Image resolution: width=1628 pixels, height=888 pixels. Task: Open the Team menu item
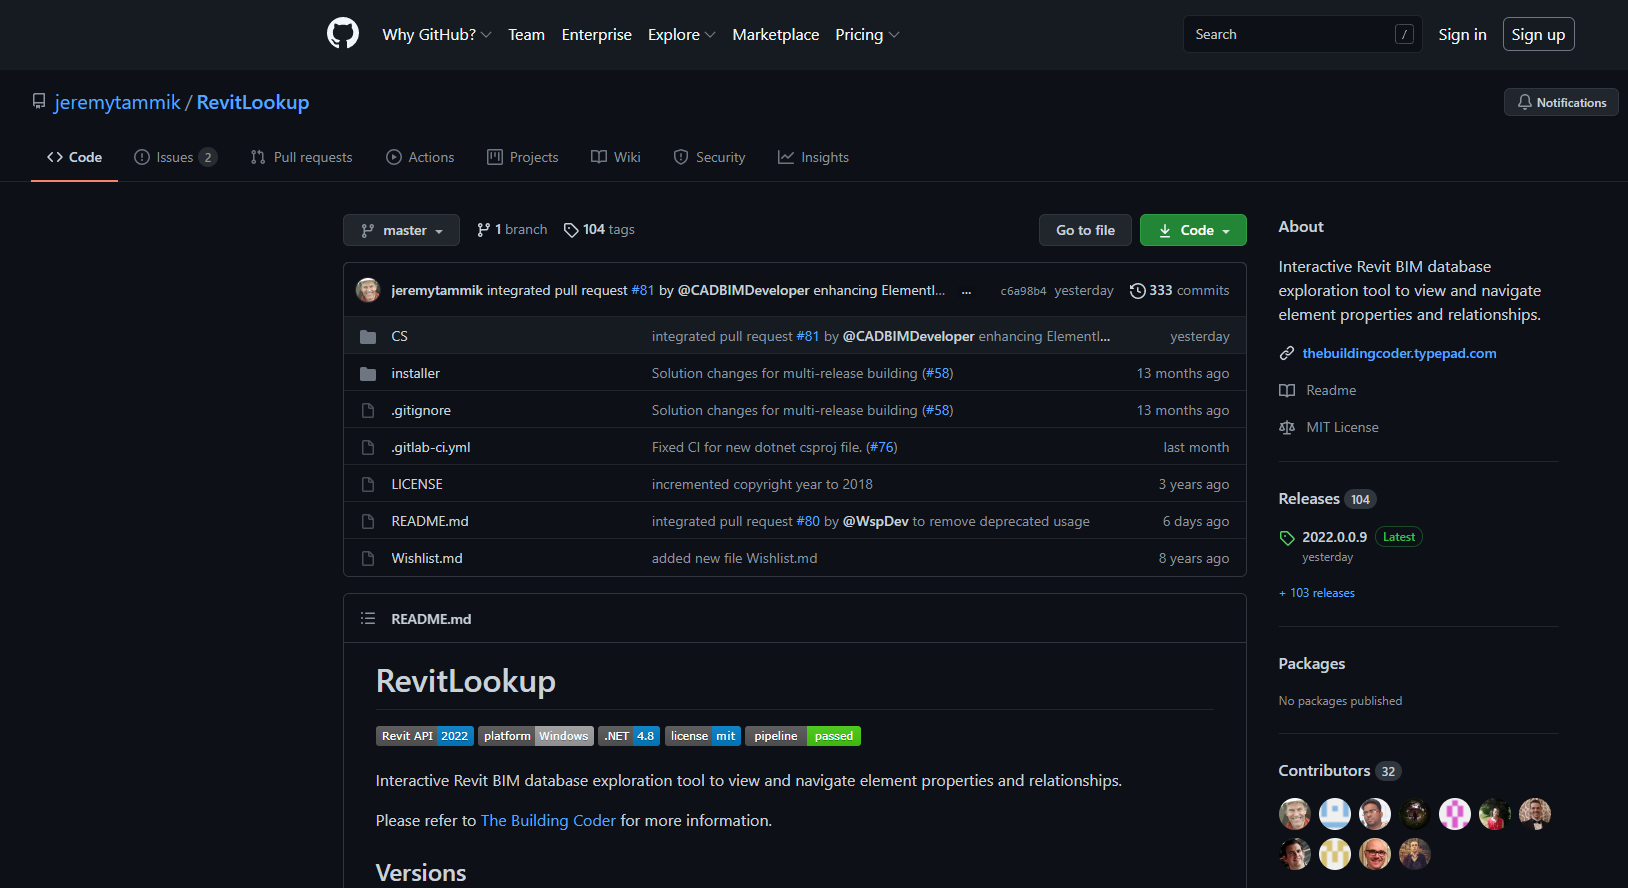pos(526,34)
